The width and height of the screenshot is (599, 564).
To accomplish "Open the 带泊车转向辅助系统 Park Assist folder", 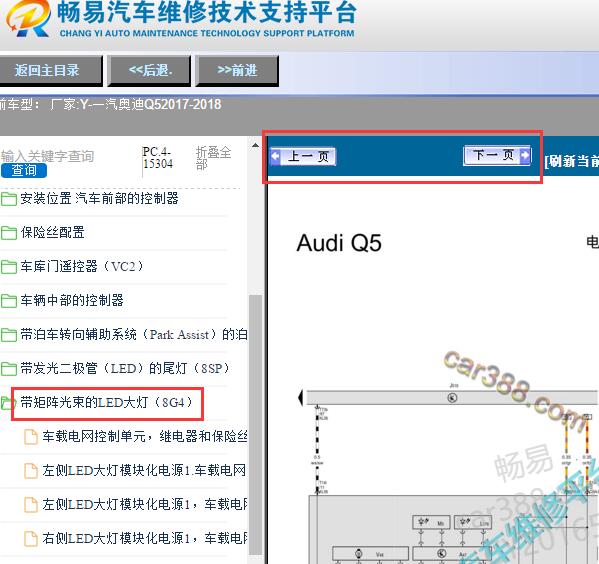I will tap(134, 334).
